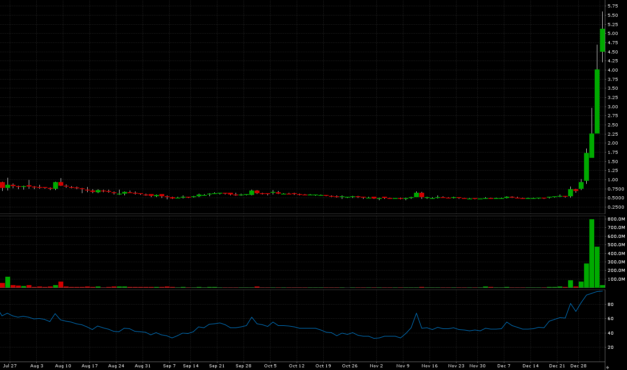
Task: Click the 'Dec 21' date label
Action: [x=557, y=366]
